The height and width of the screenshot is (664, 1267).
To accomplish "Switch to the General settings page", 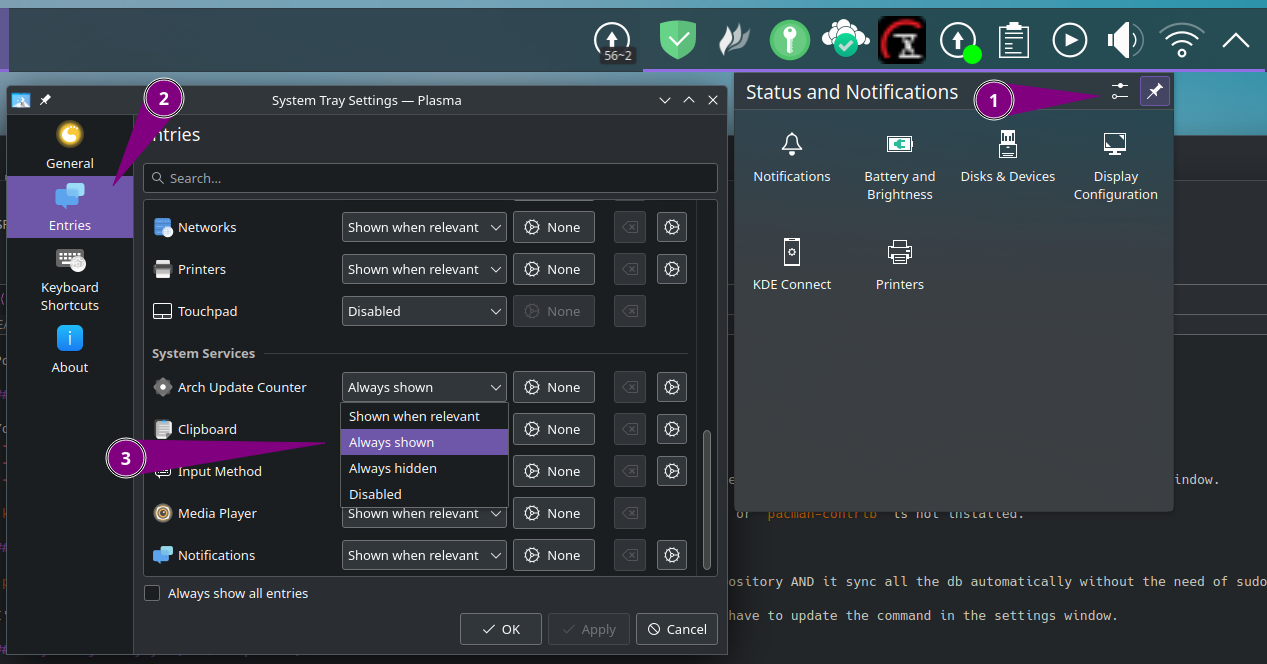I will 70,145.
